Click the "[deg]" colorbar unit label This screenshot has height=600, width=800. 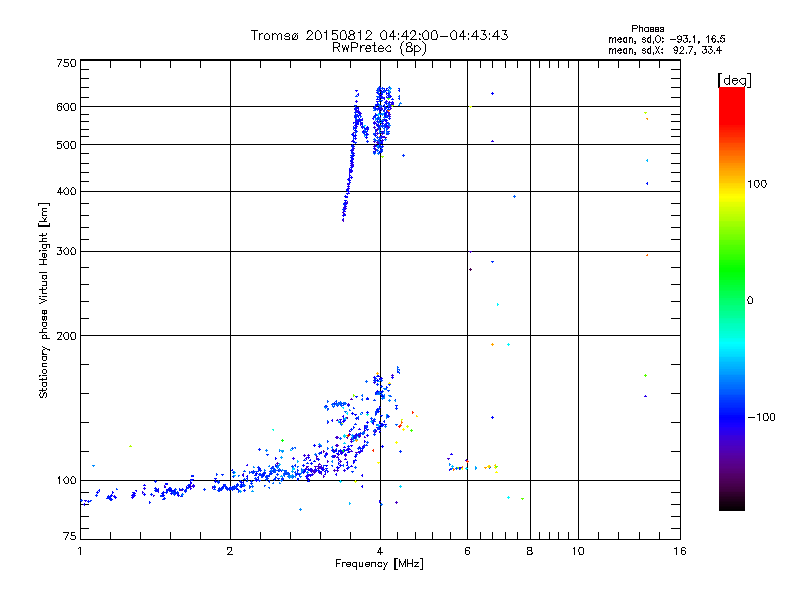point(734,80)
